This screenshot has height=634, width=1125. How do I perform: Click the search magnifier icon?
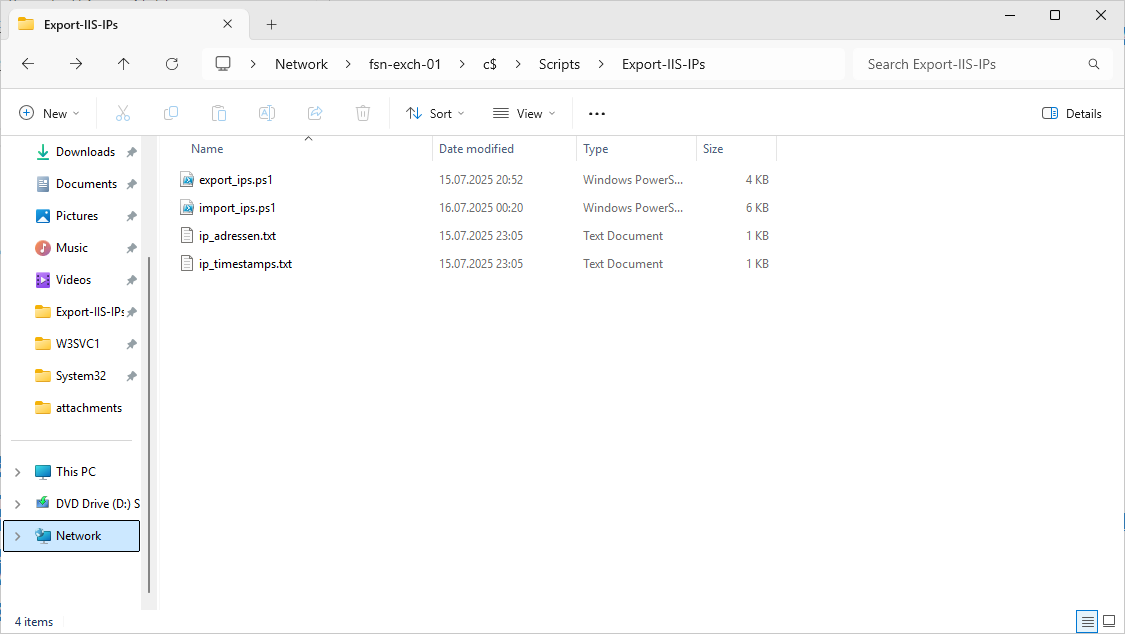1093,64
